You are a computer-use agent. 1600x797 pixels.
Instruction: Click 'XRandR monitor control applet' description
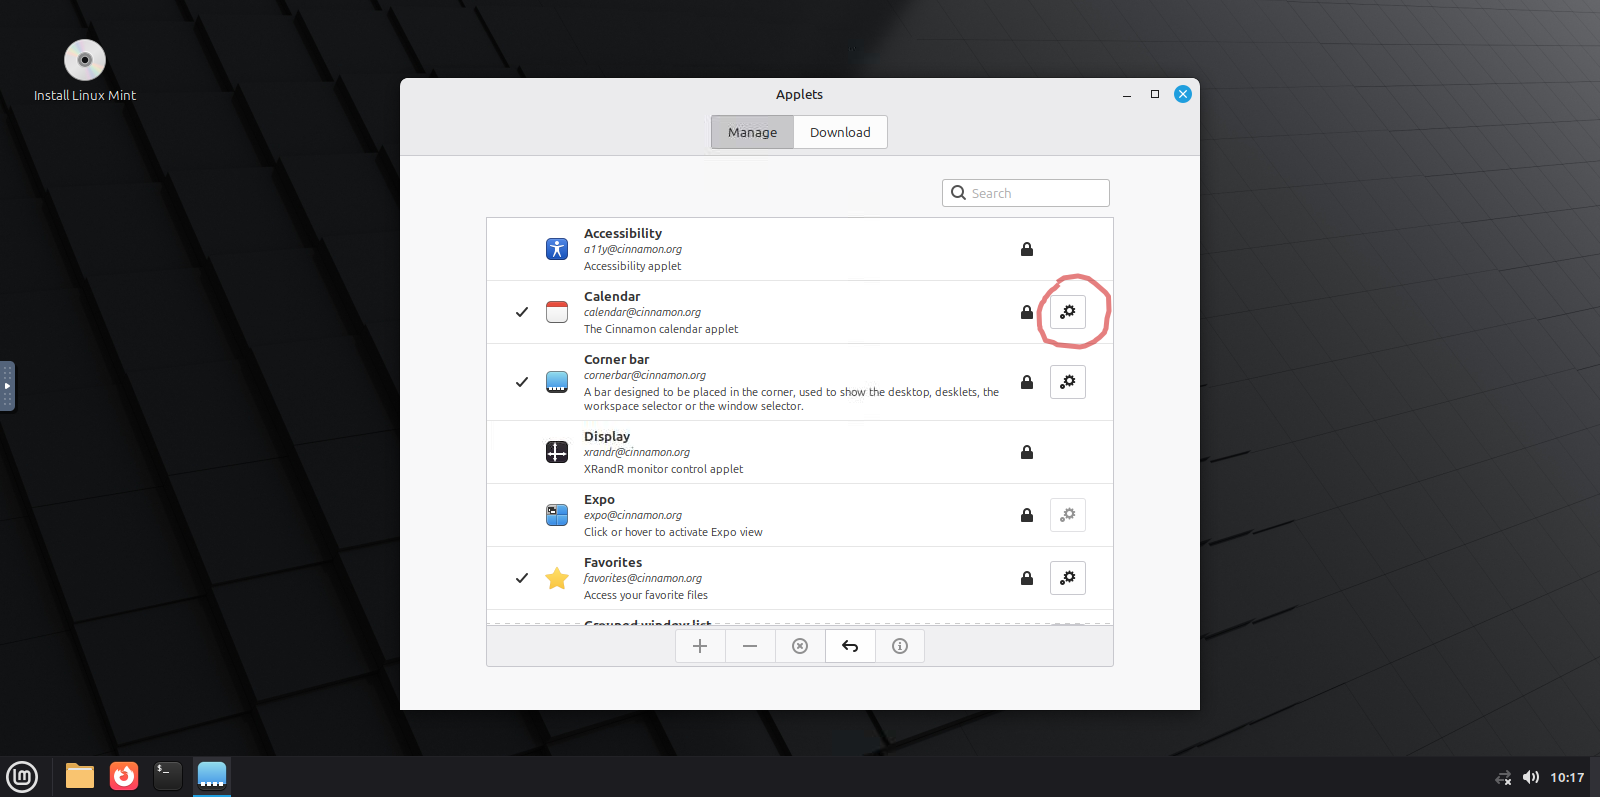664,469
